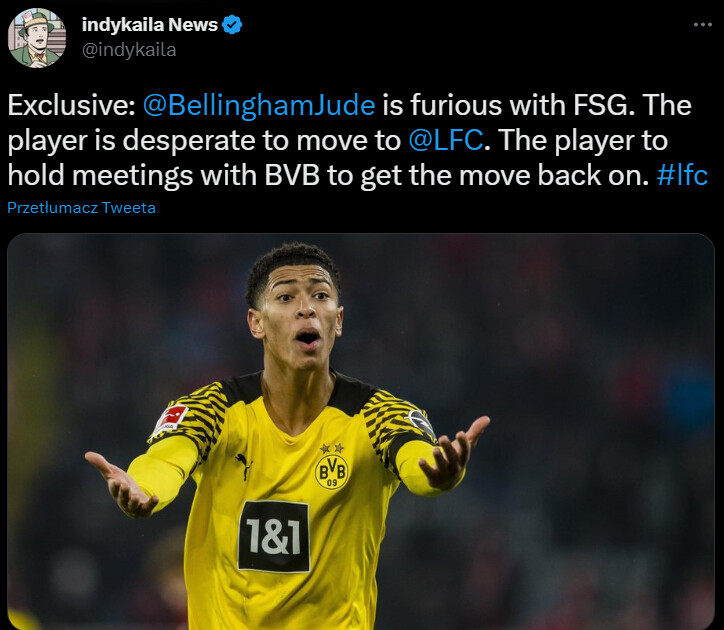The width and height of the screenshot is (724, 630).
Task: Click the BVB 09 crest in photo
Action: tap(332, 467)
